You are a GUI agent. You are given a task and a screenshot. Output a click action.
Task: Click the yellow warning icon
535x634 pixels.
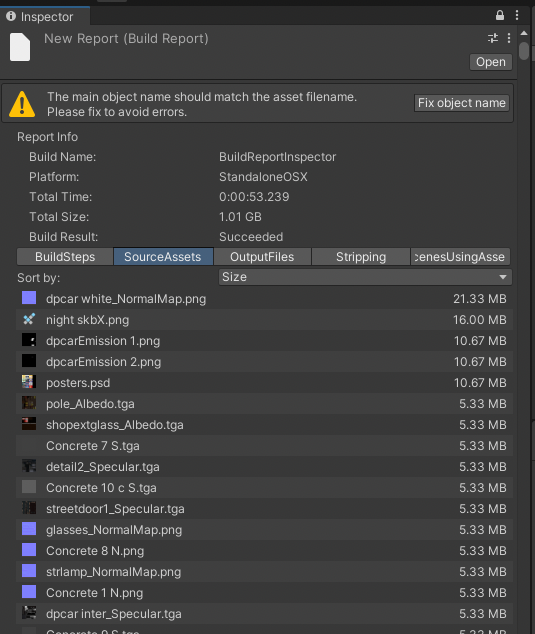(22, 104)
